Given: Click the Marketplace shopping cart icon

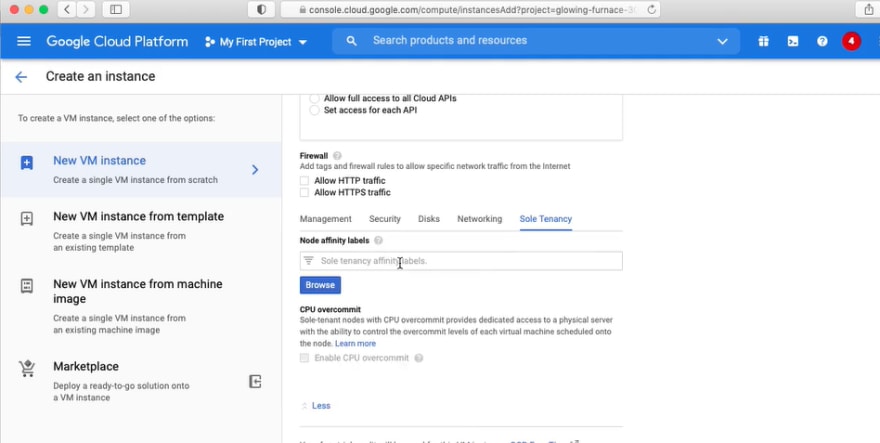Looking at the screenshot, I should pyautogui.click(x=27, y=368).
